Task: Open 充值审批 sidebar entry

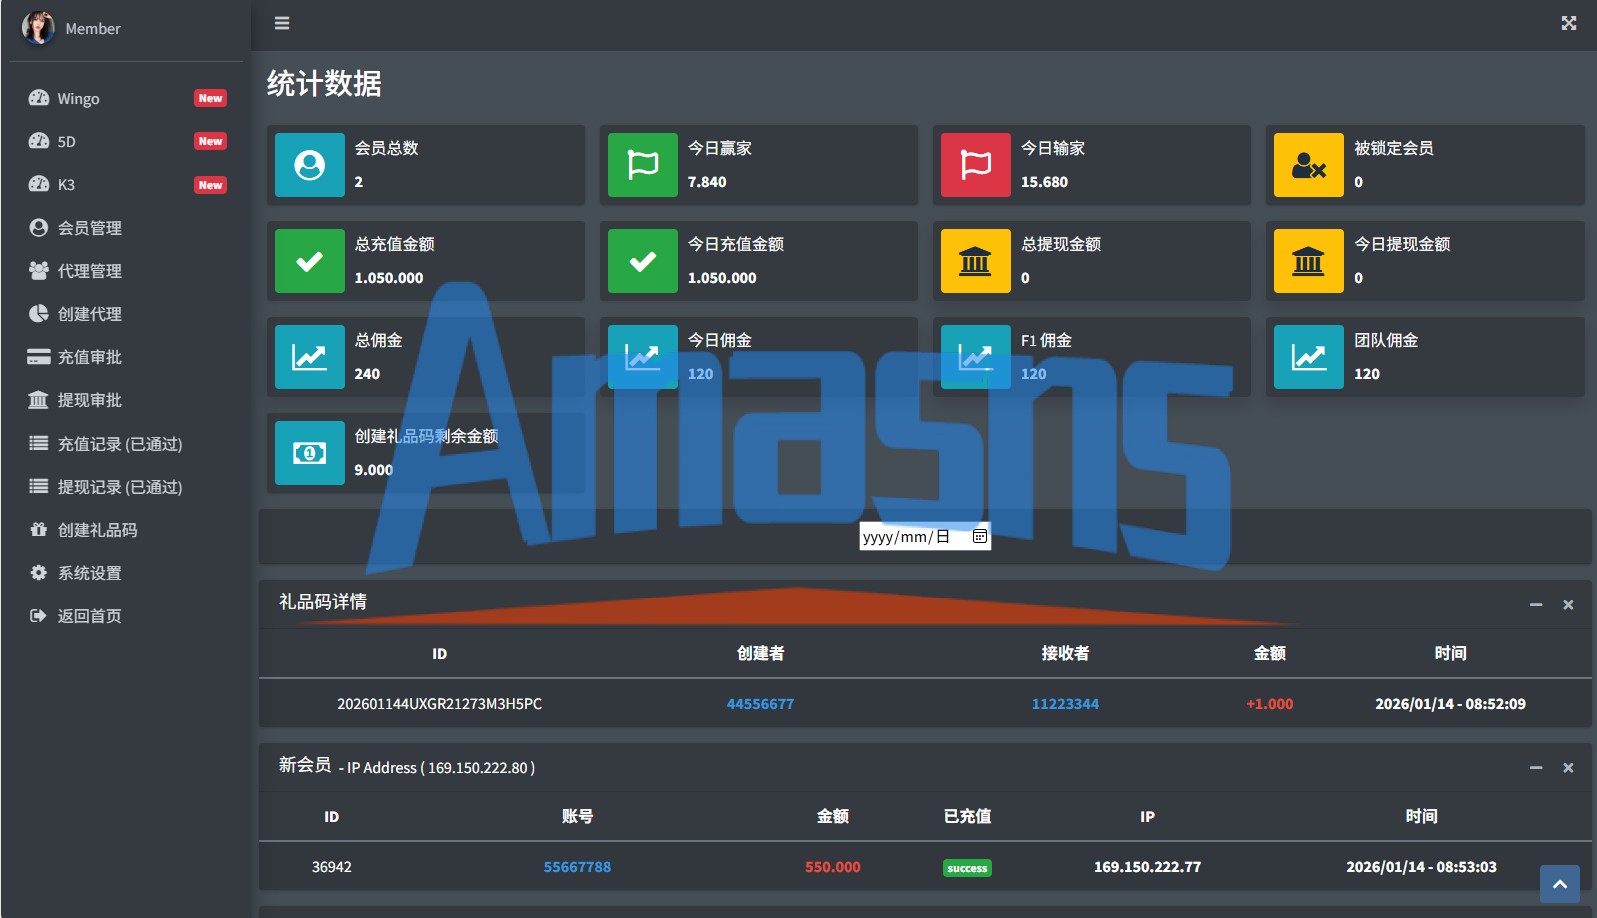Action: (126, 357)
